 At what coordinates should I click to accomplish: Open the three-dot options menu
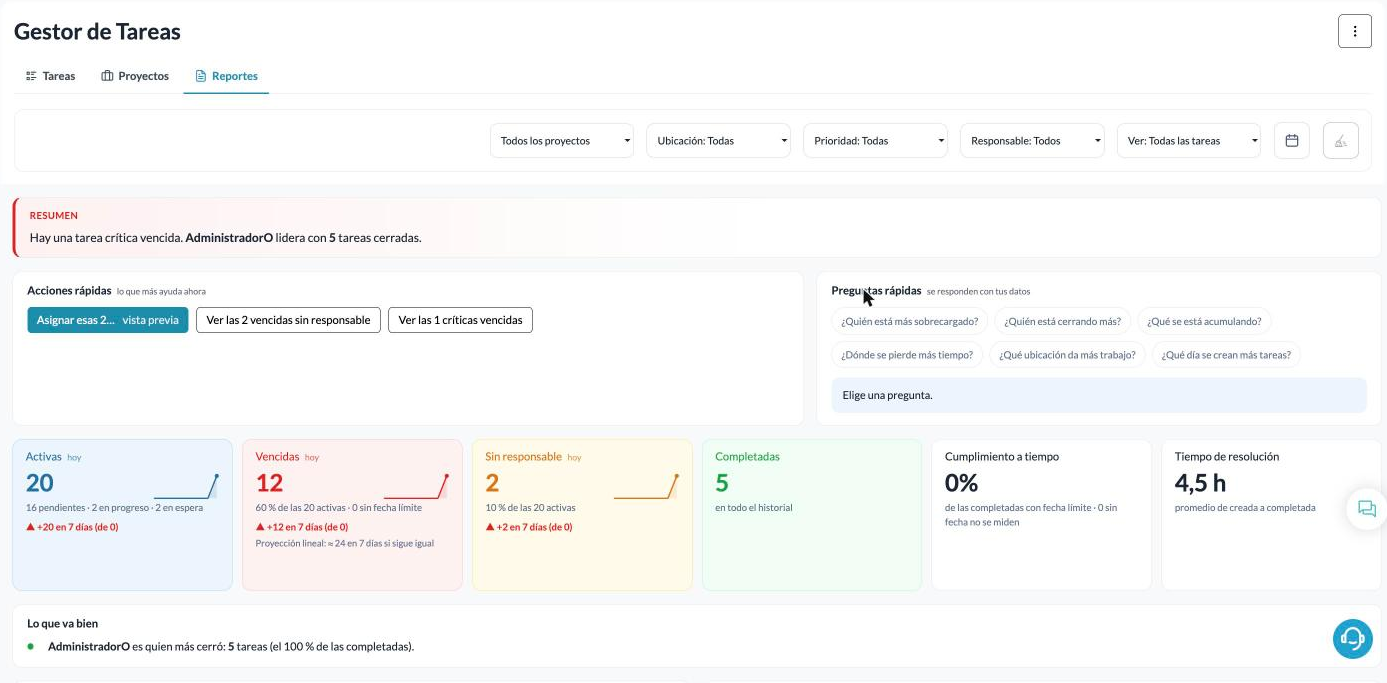pos(1354,31)
